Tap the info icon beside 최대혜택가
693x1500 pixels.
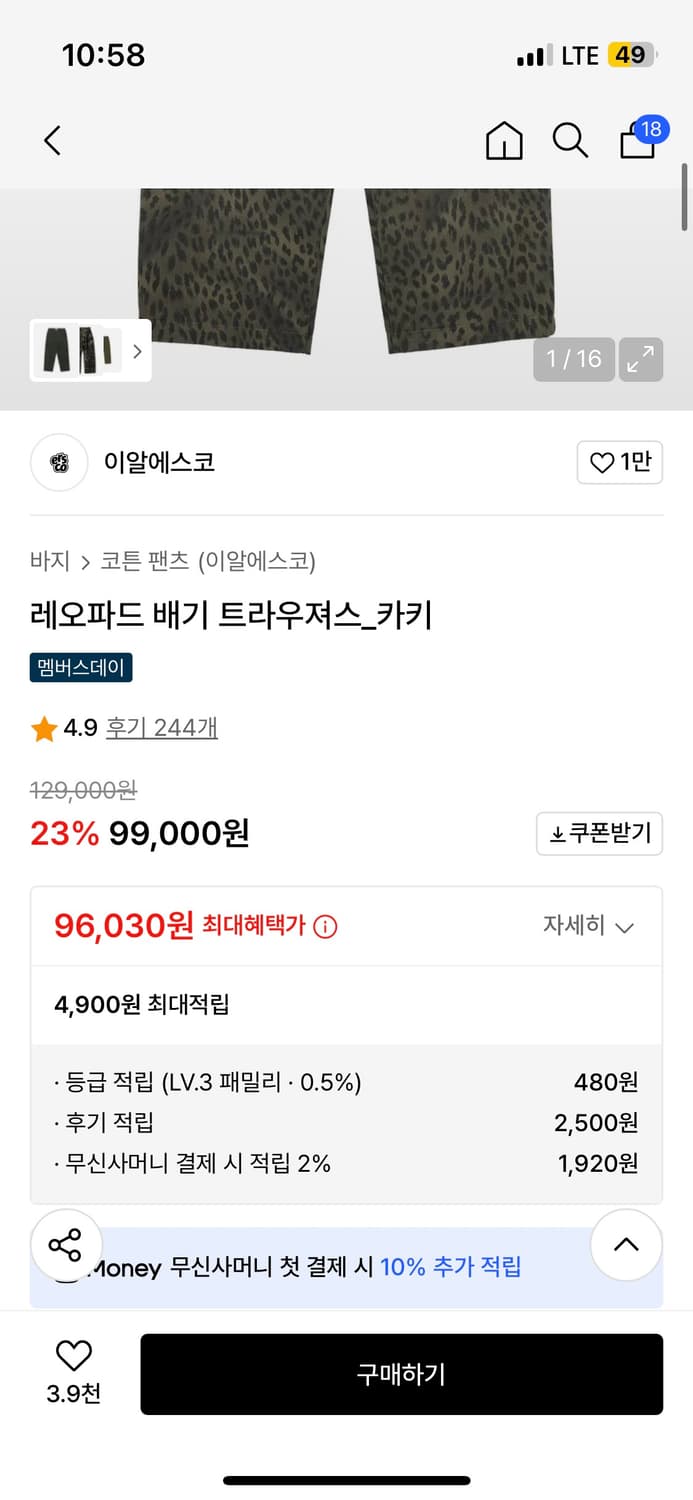tap(324, 927)
